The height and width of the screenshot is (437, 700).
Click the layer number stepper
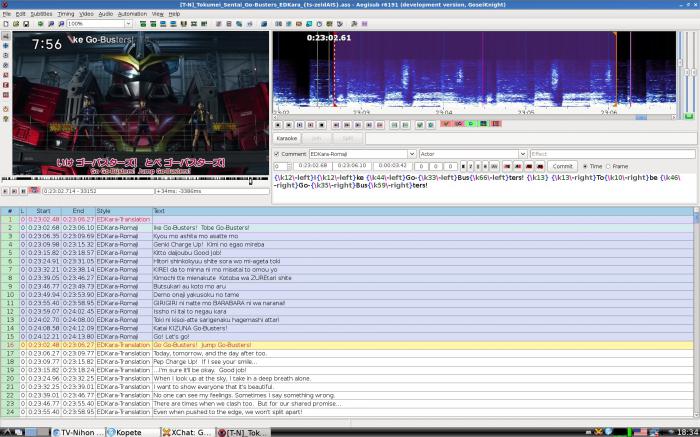[289, 166]
